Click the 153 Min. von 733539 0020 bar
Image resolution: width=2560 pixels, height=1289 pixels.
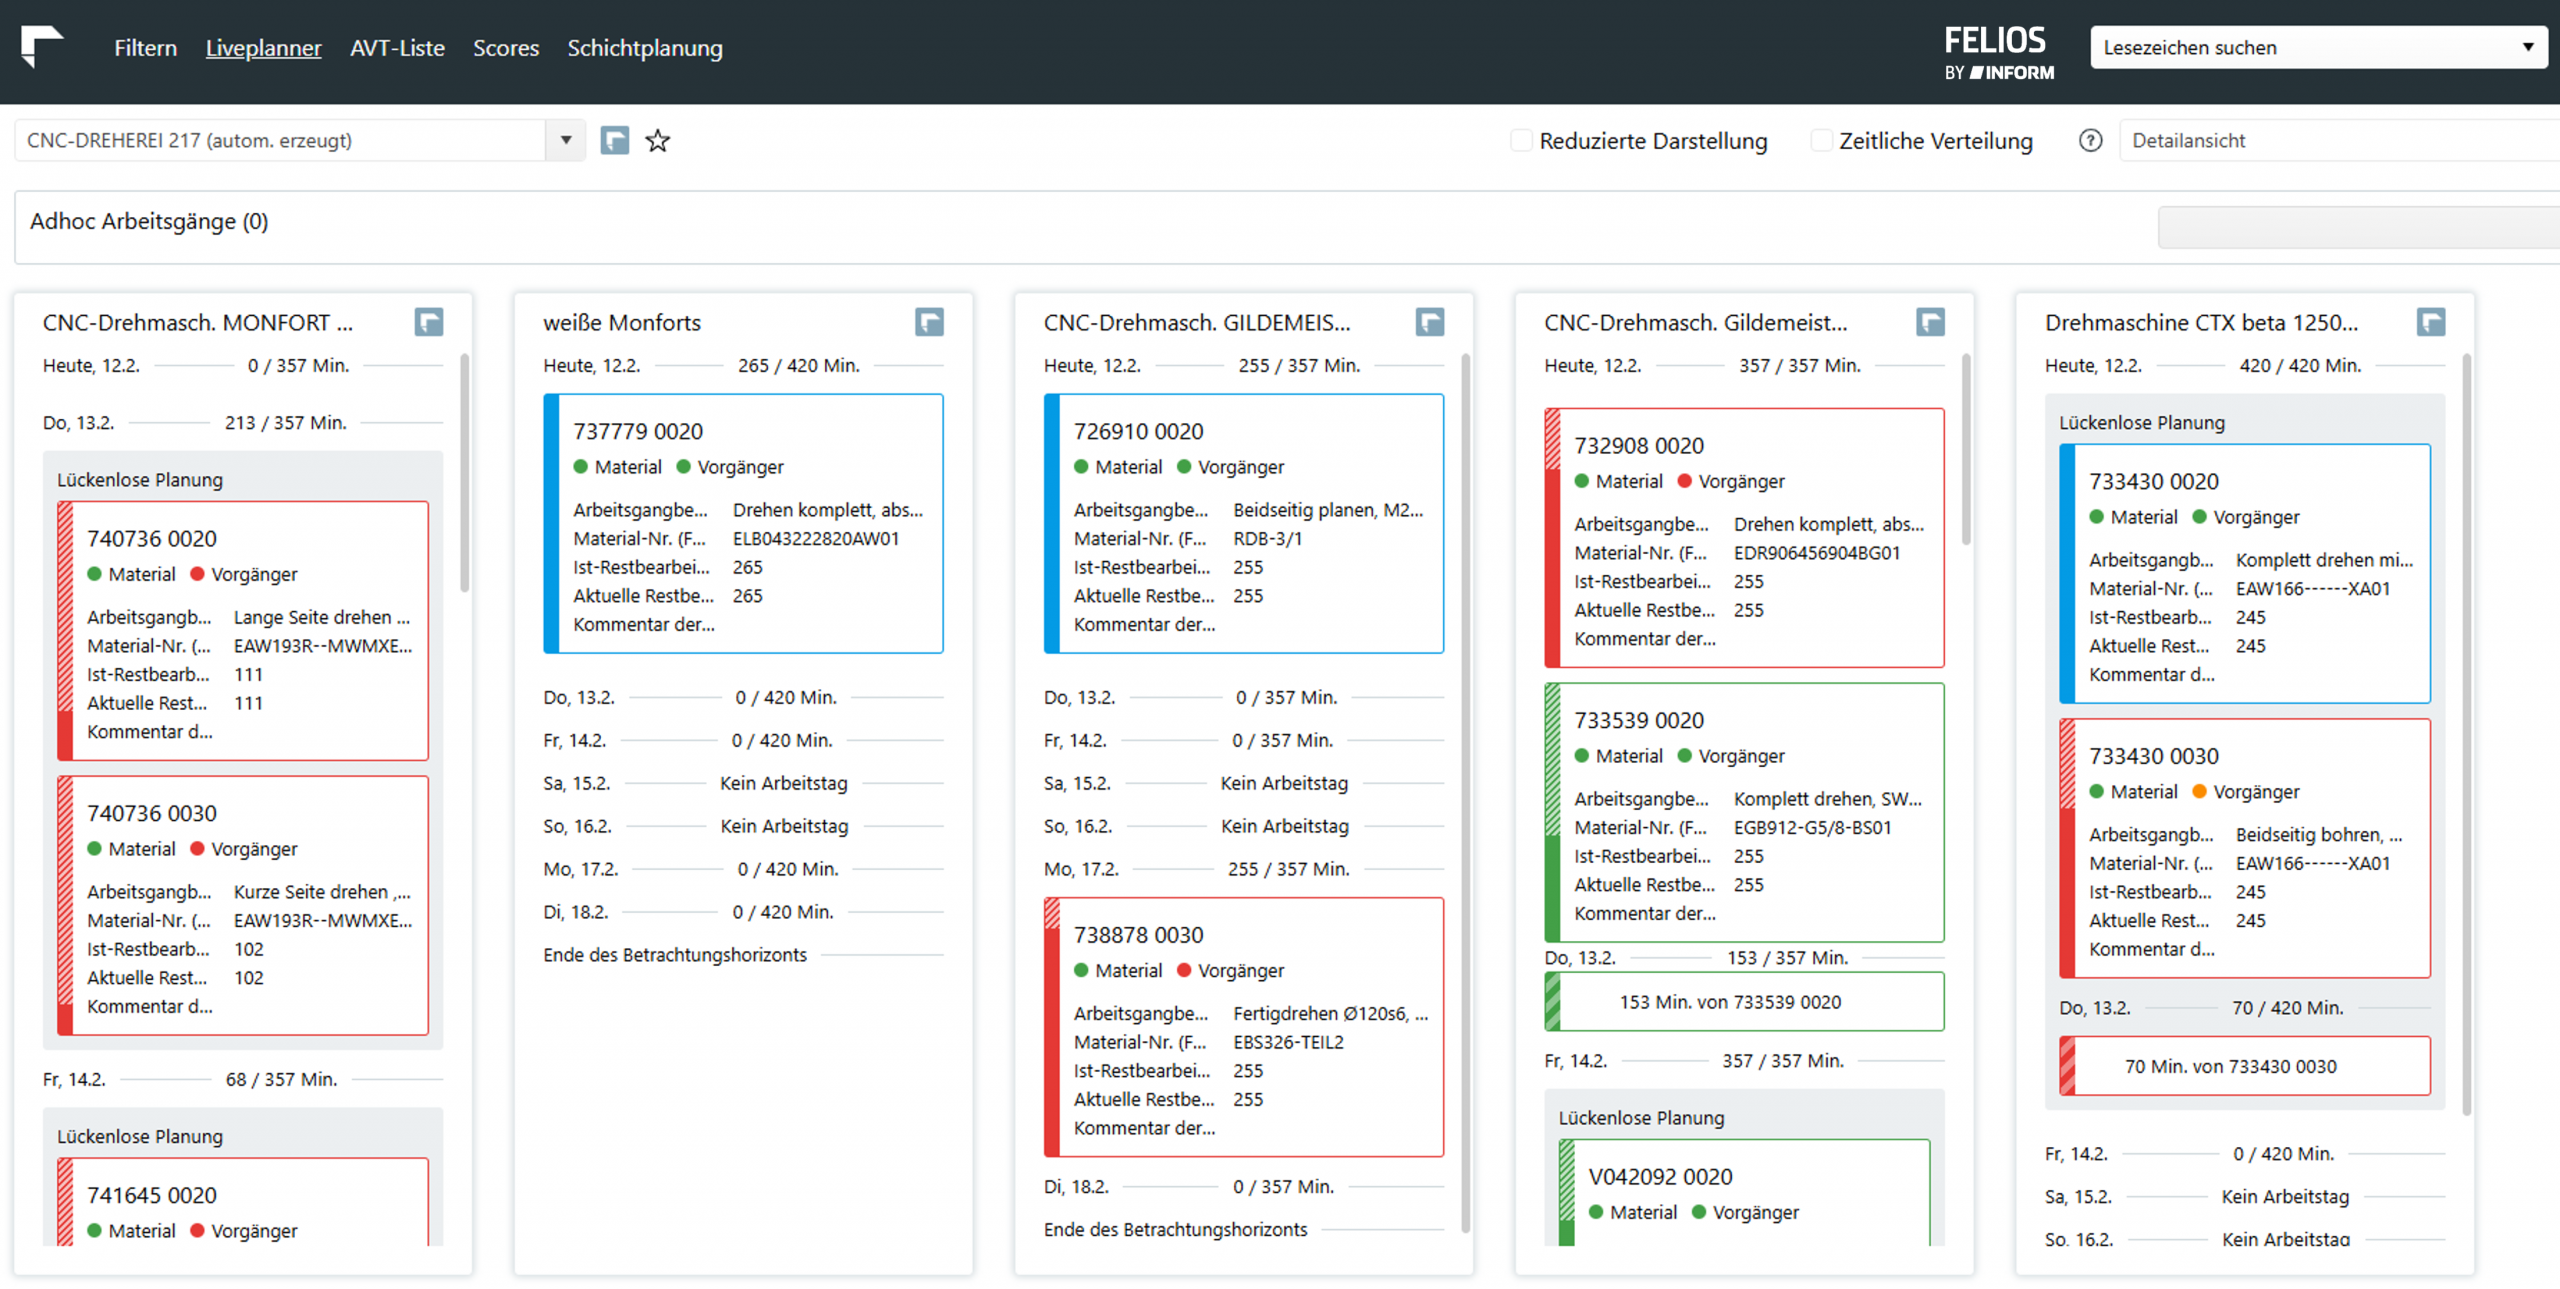coord(1744,1002)
